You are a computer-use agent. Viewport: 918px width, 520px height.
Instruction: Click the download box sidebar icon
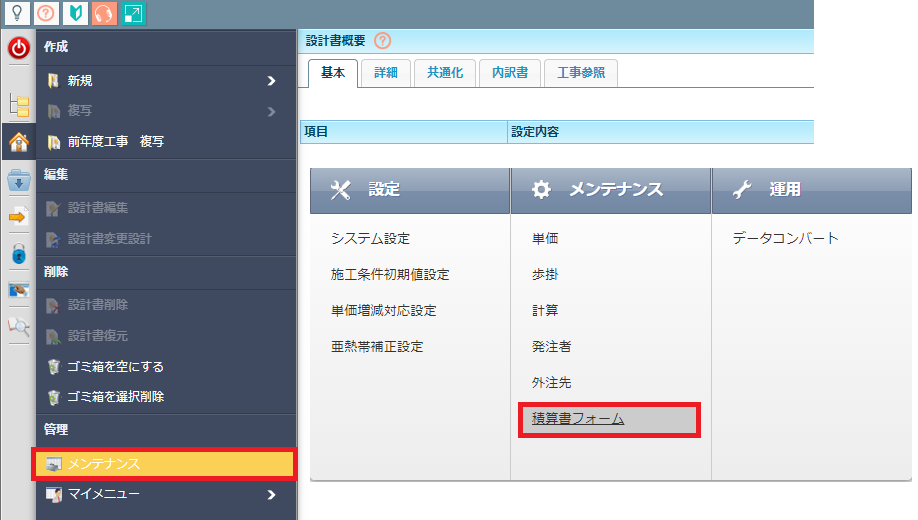19,180
